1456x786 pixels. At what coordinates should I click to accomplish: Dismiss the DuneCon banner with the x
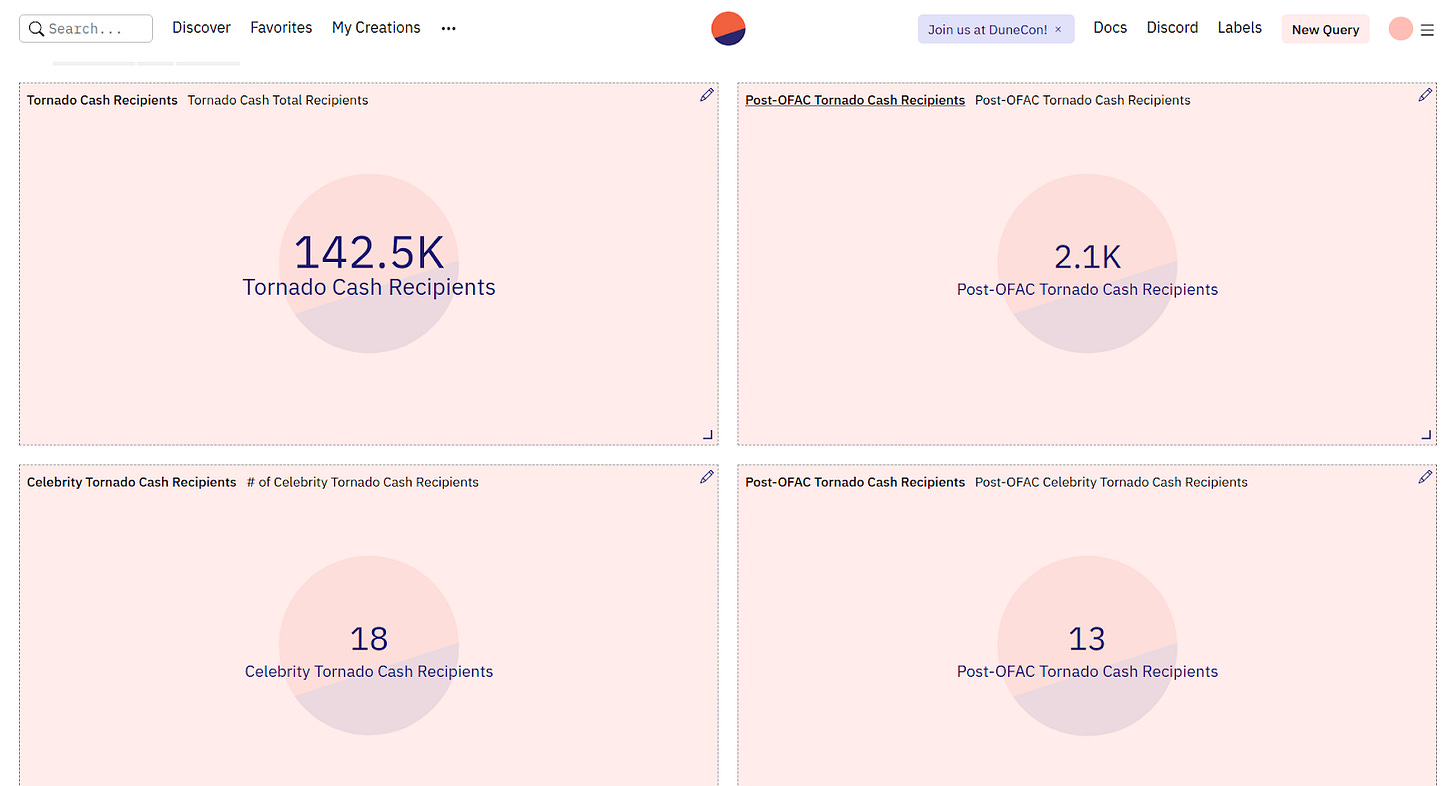(1058, 29)
